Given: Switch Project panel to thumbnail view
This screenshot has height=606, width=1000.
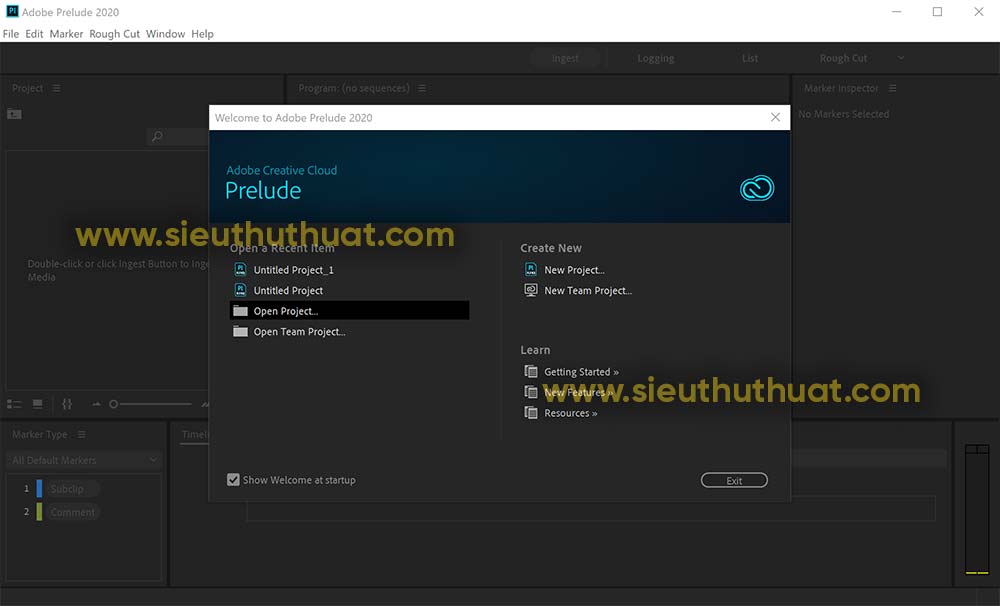Looking at the screenshot, I should point(38,404).
